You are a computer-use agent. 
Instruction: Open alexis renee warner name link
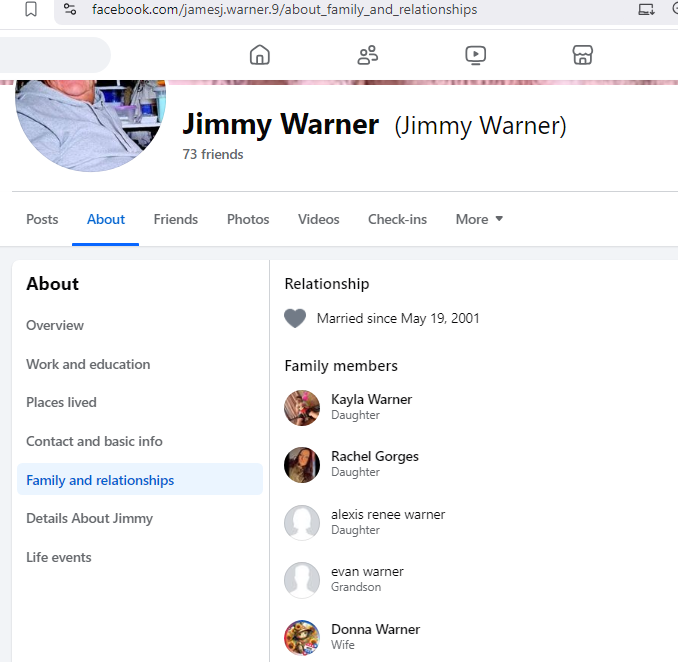pos(388,514)
